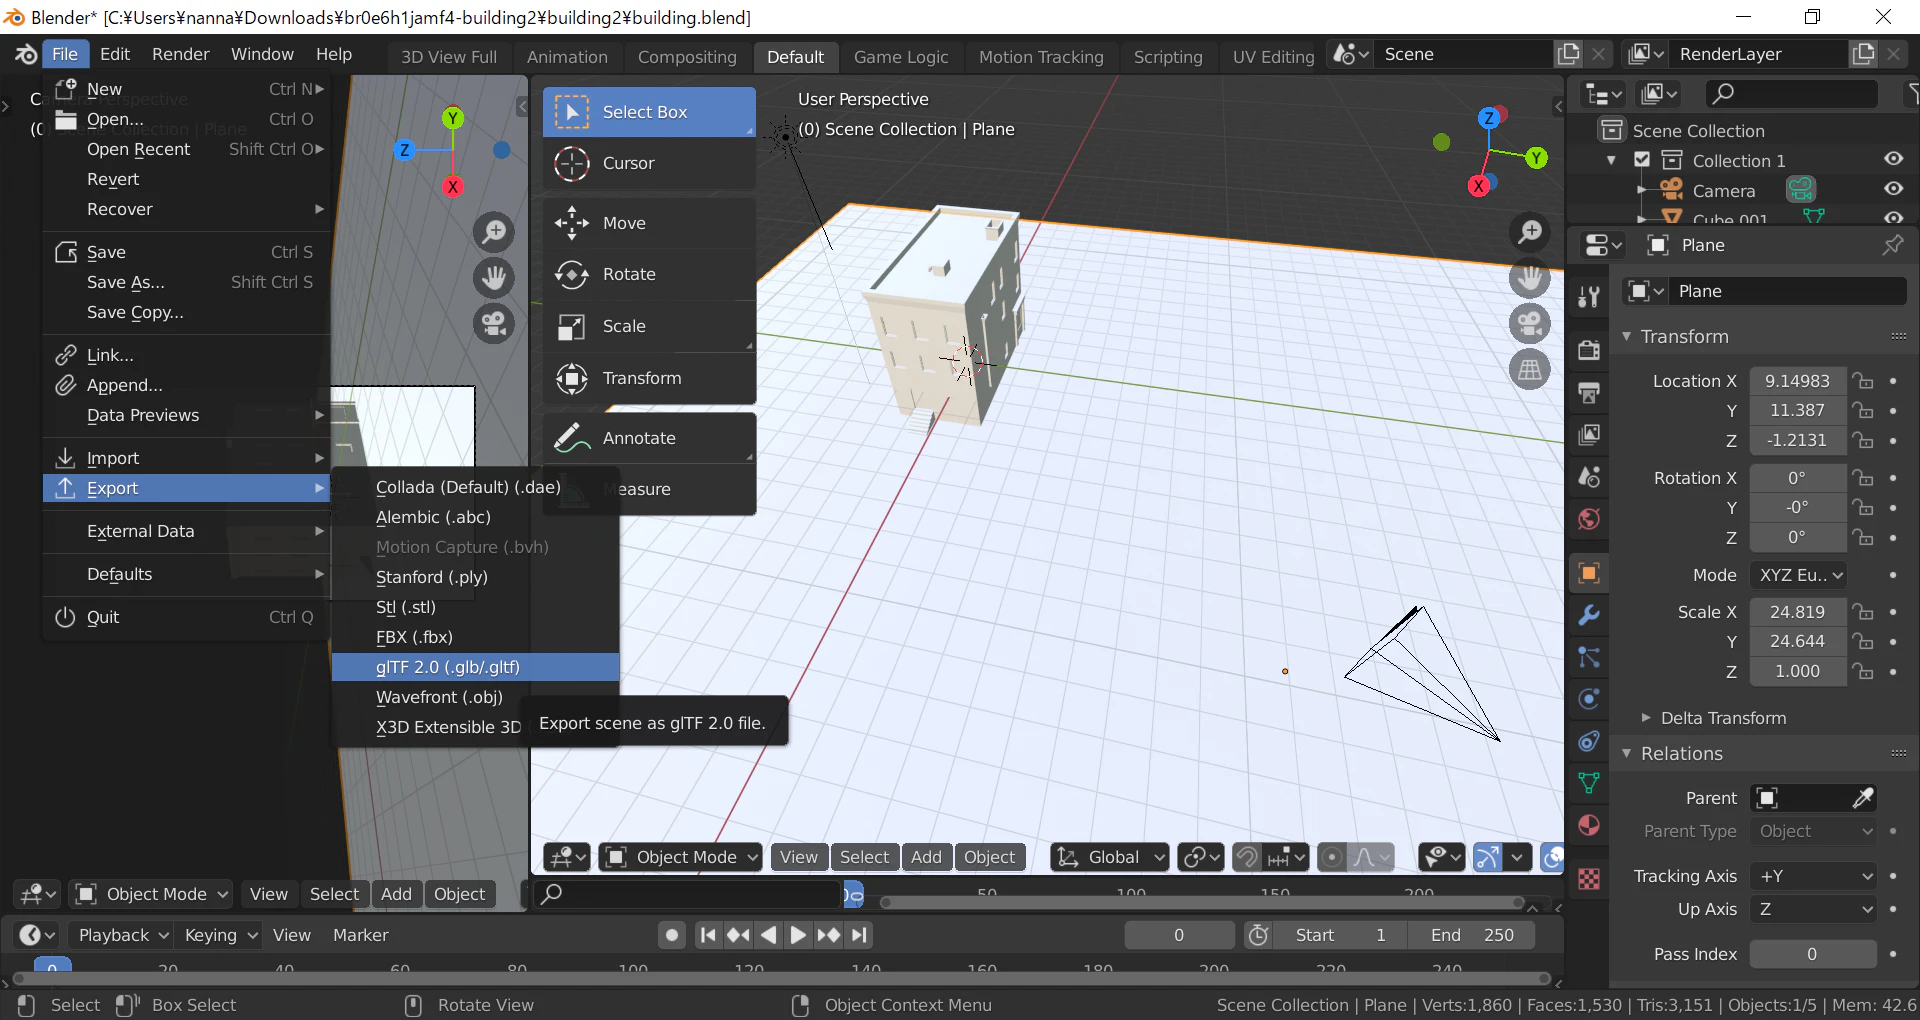This screenshot has height=1020, width=1920.
Task: Toggle camera view in main viewport
Action: pyautogui.click(x=1529, y=324)
